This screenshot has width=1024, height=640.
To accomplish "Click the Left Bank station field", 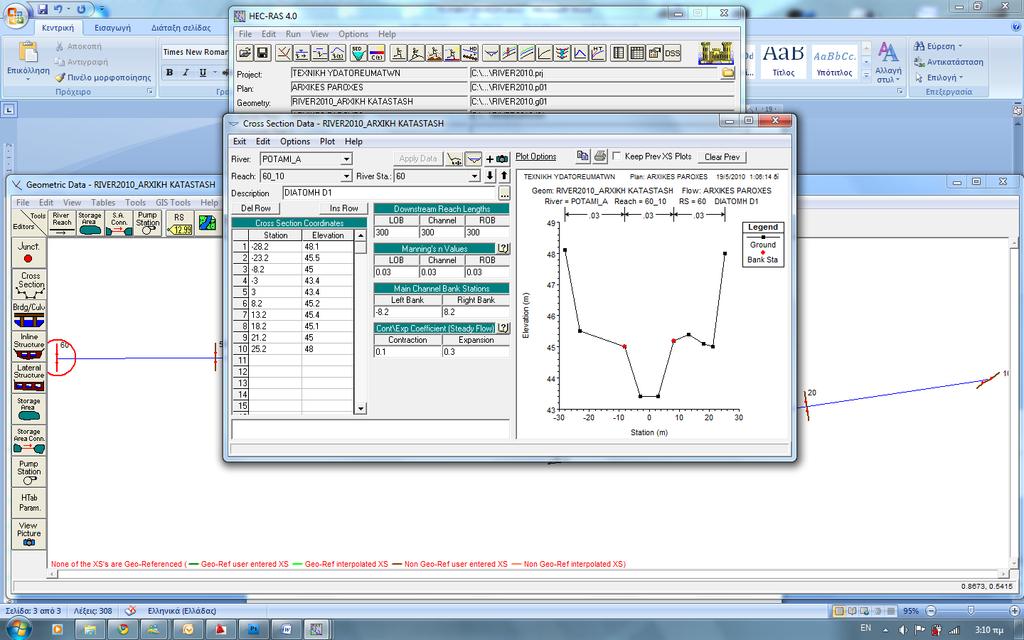I will (408, 312).
